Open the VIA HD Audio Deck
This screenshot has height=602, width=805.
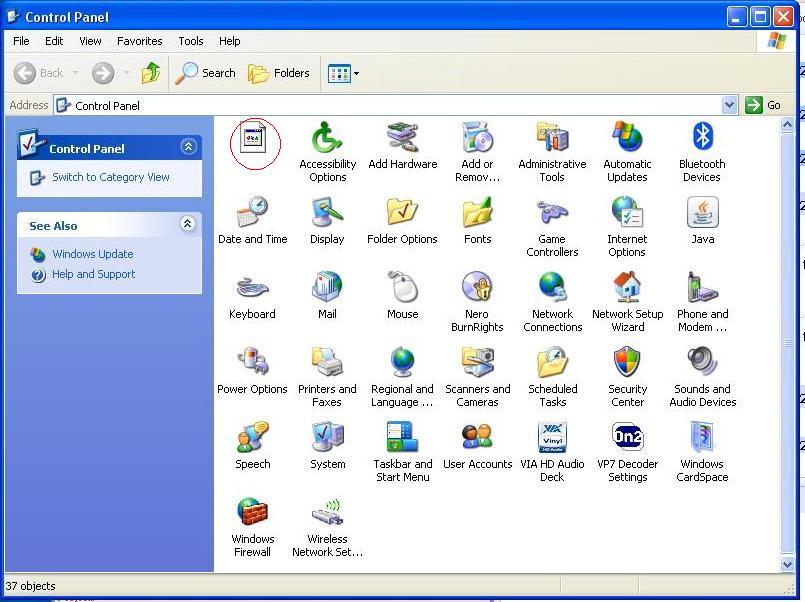tap(552, 439)
